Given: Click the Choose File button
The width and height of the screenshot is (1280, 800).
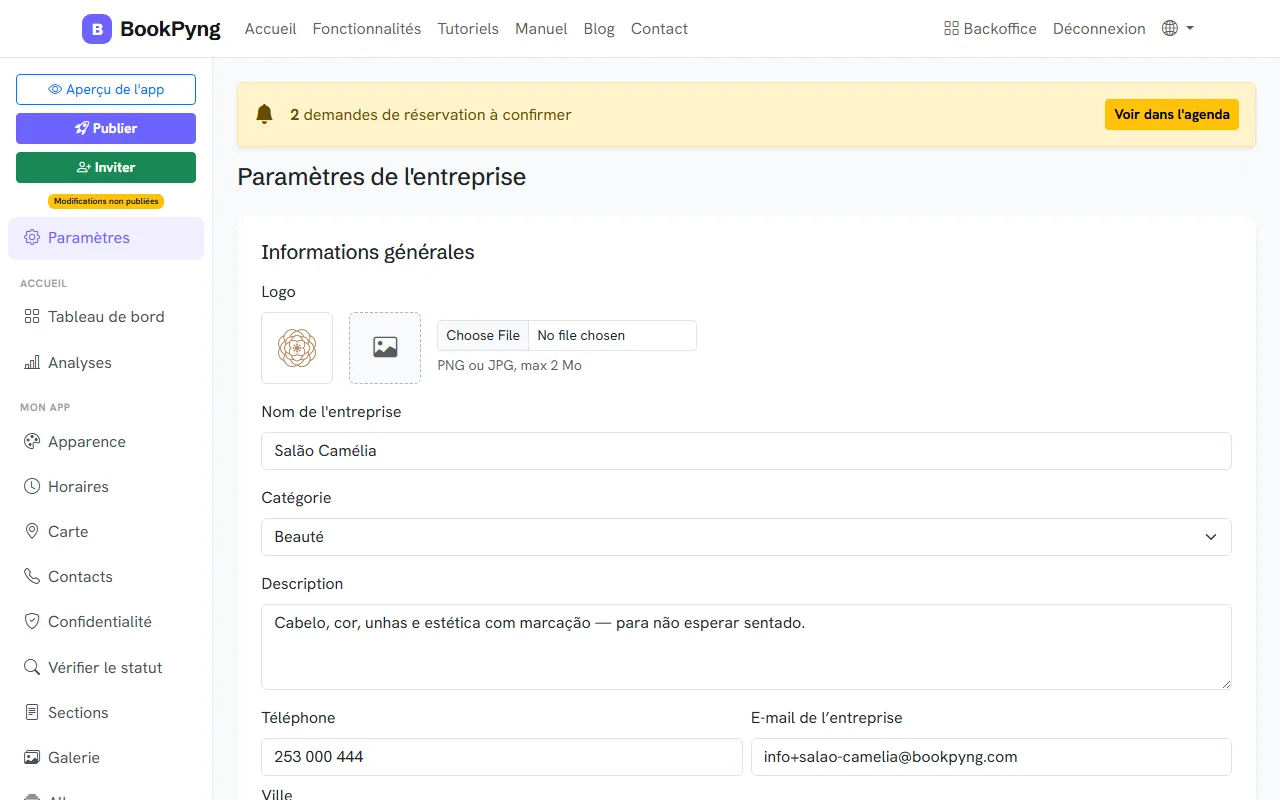Looking at the screenshot, I should click(x=483, y=335).
